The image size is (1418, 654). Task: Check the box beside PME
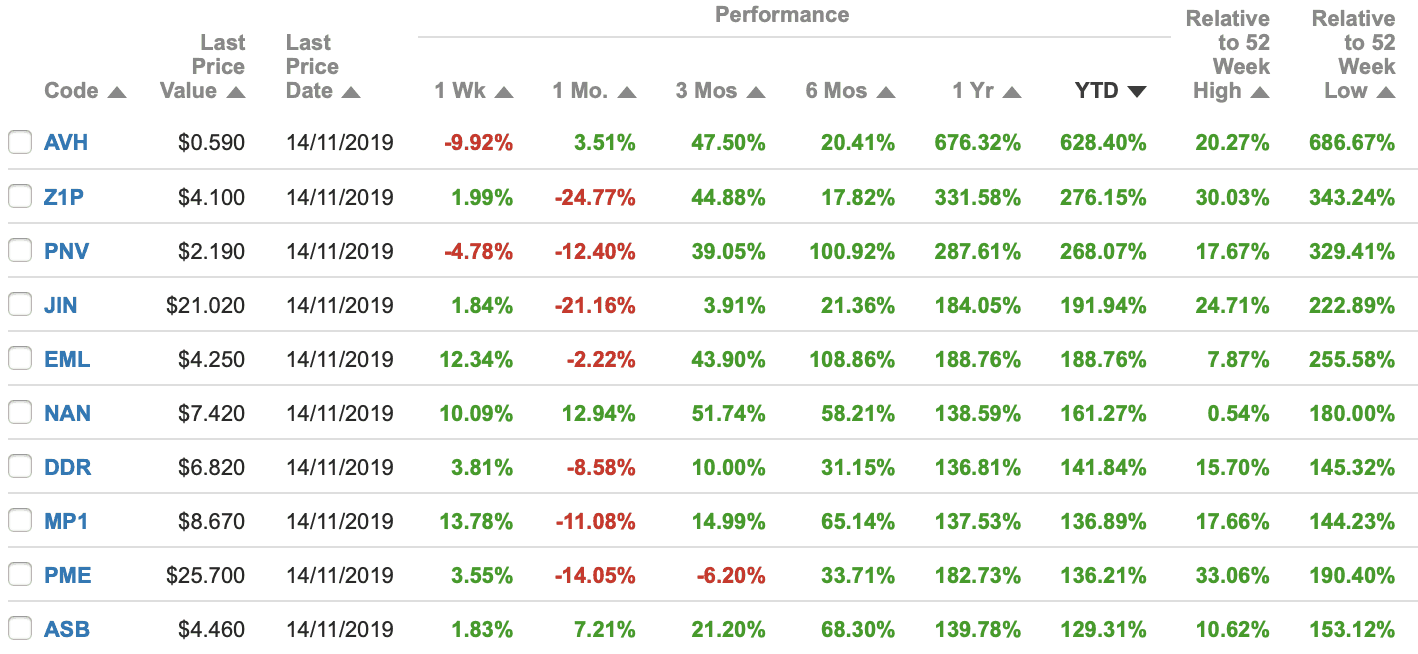click(x=20, y=575)
